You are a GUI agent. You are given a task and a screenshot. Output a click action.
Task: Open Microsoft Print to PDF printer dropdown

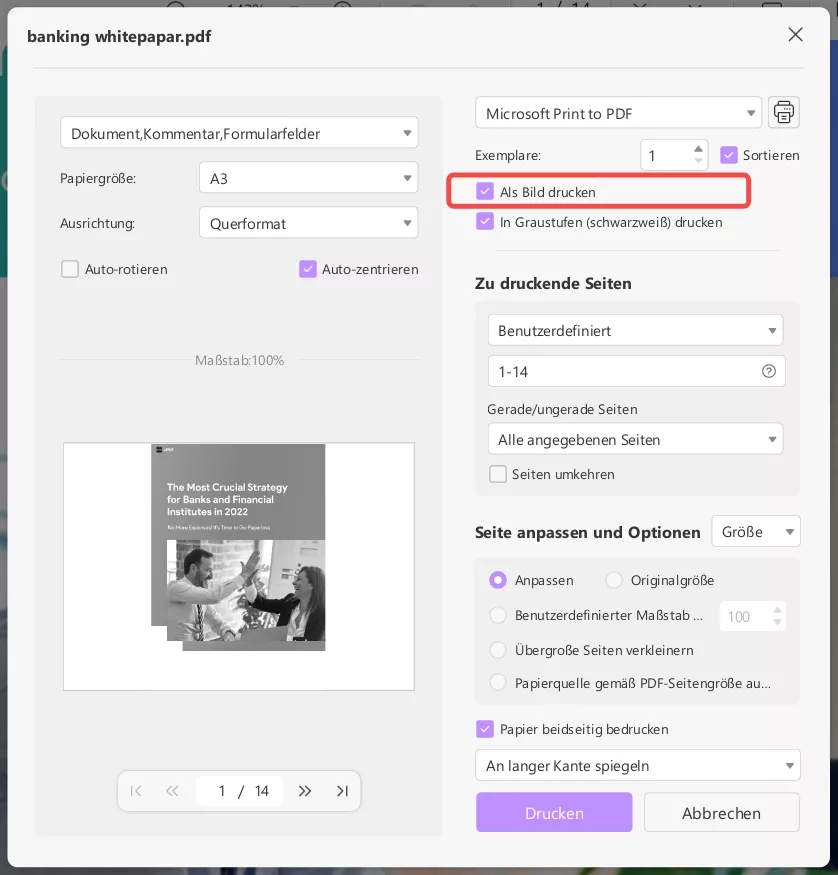pos(618,113)
